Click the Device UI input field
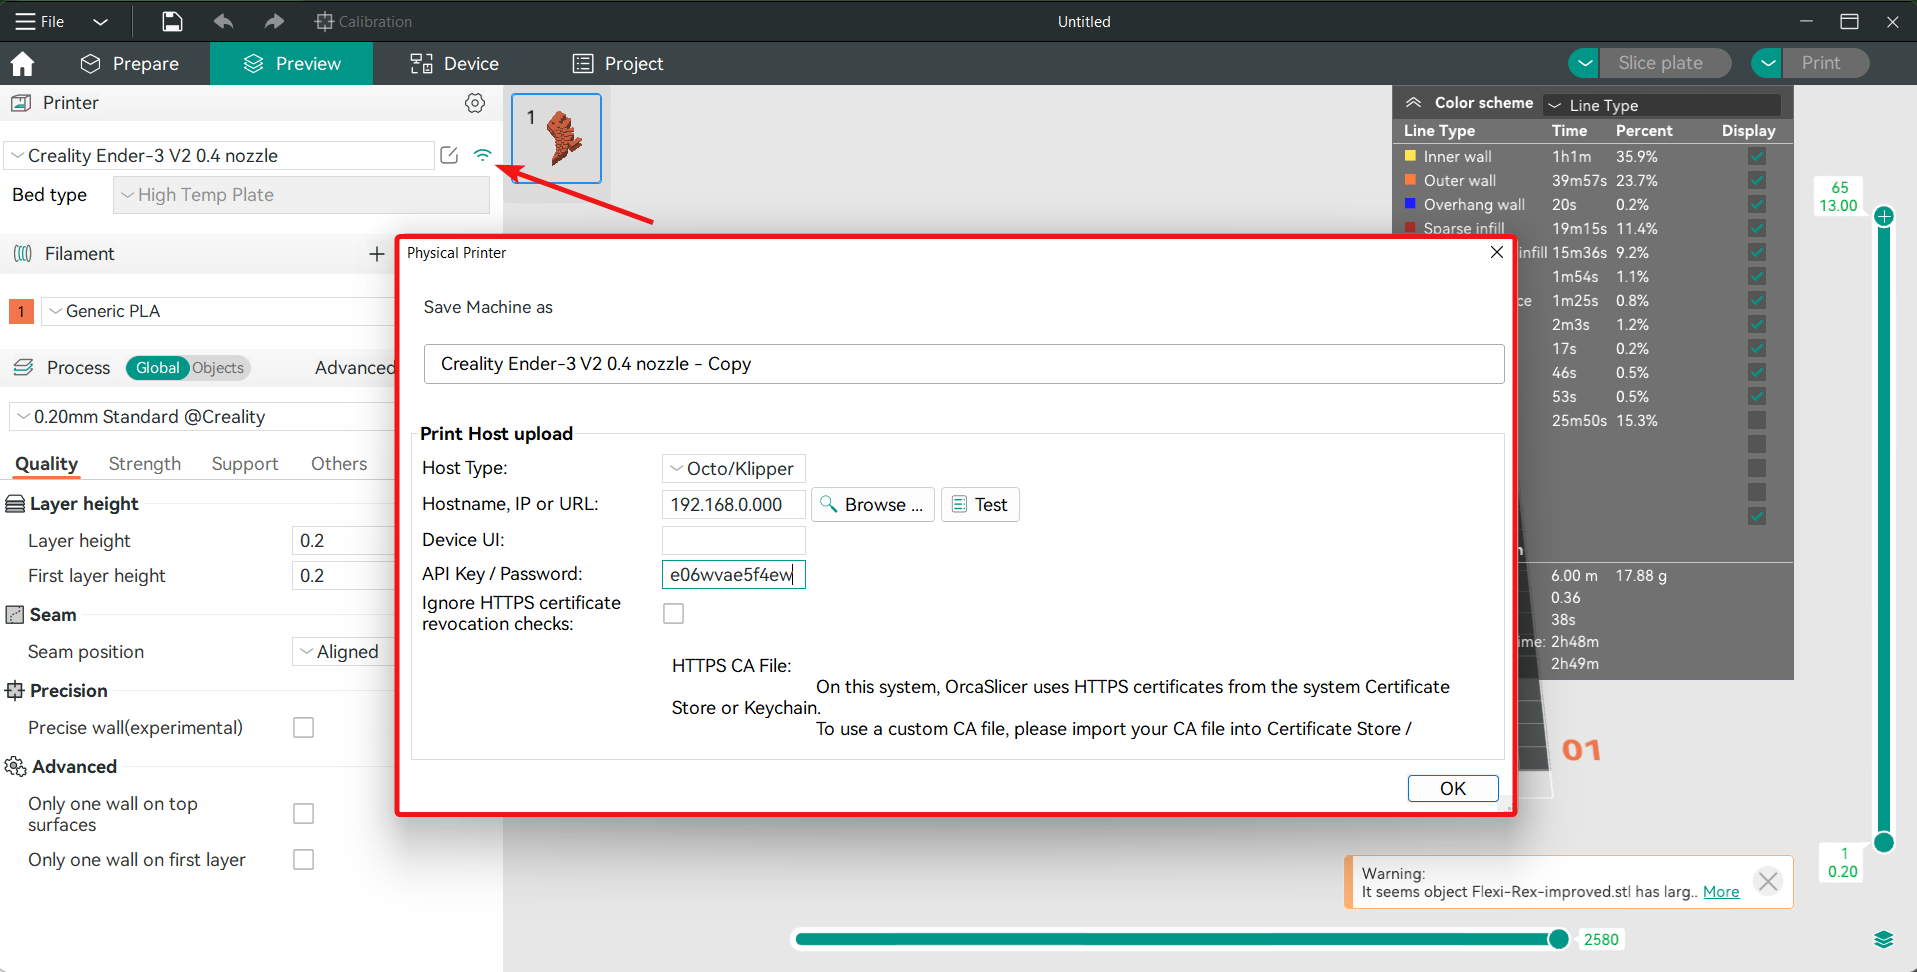This screenshot has height=972, width=1917. click(x=734, y=540)
